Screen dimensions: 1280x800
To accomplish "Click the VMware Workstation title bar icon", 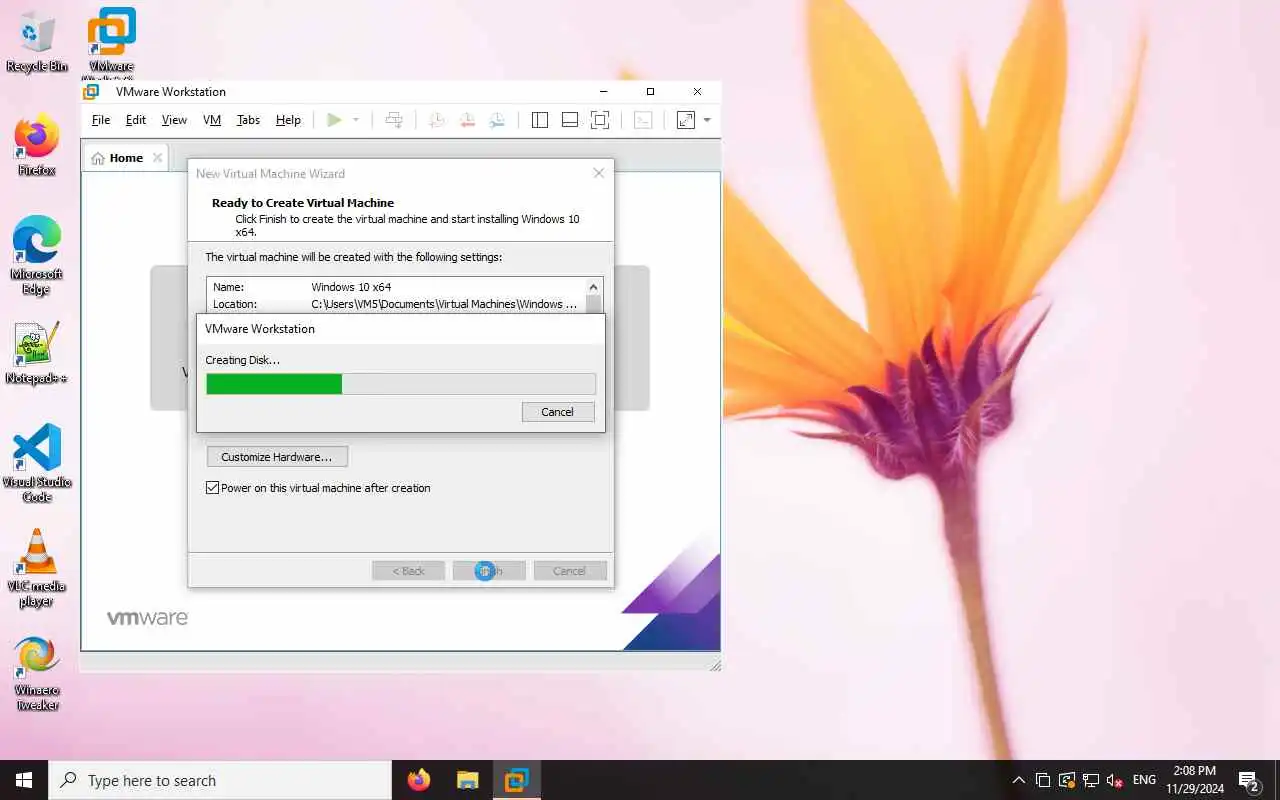I will tap(91, 92).
